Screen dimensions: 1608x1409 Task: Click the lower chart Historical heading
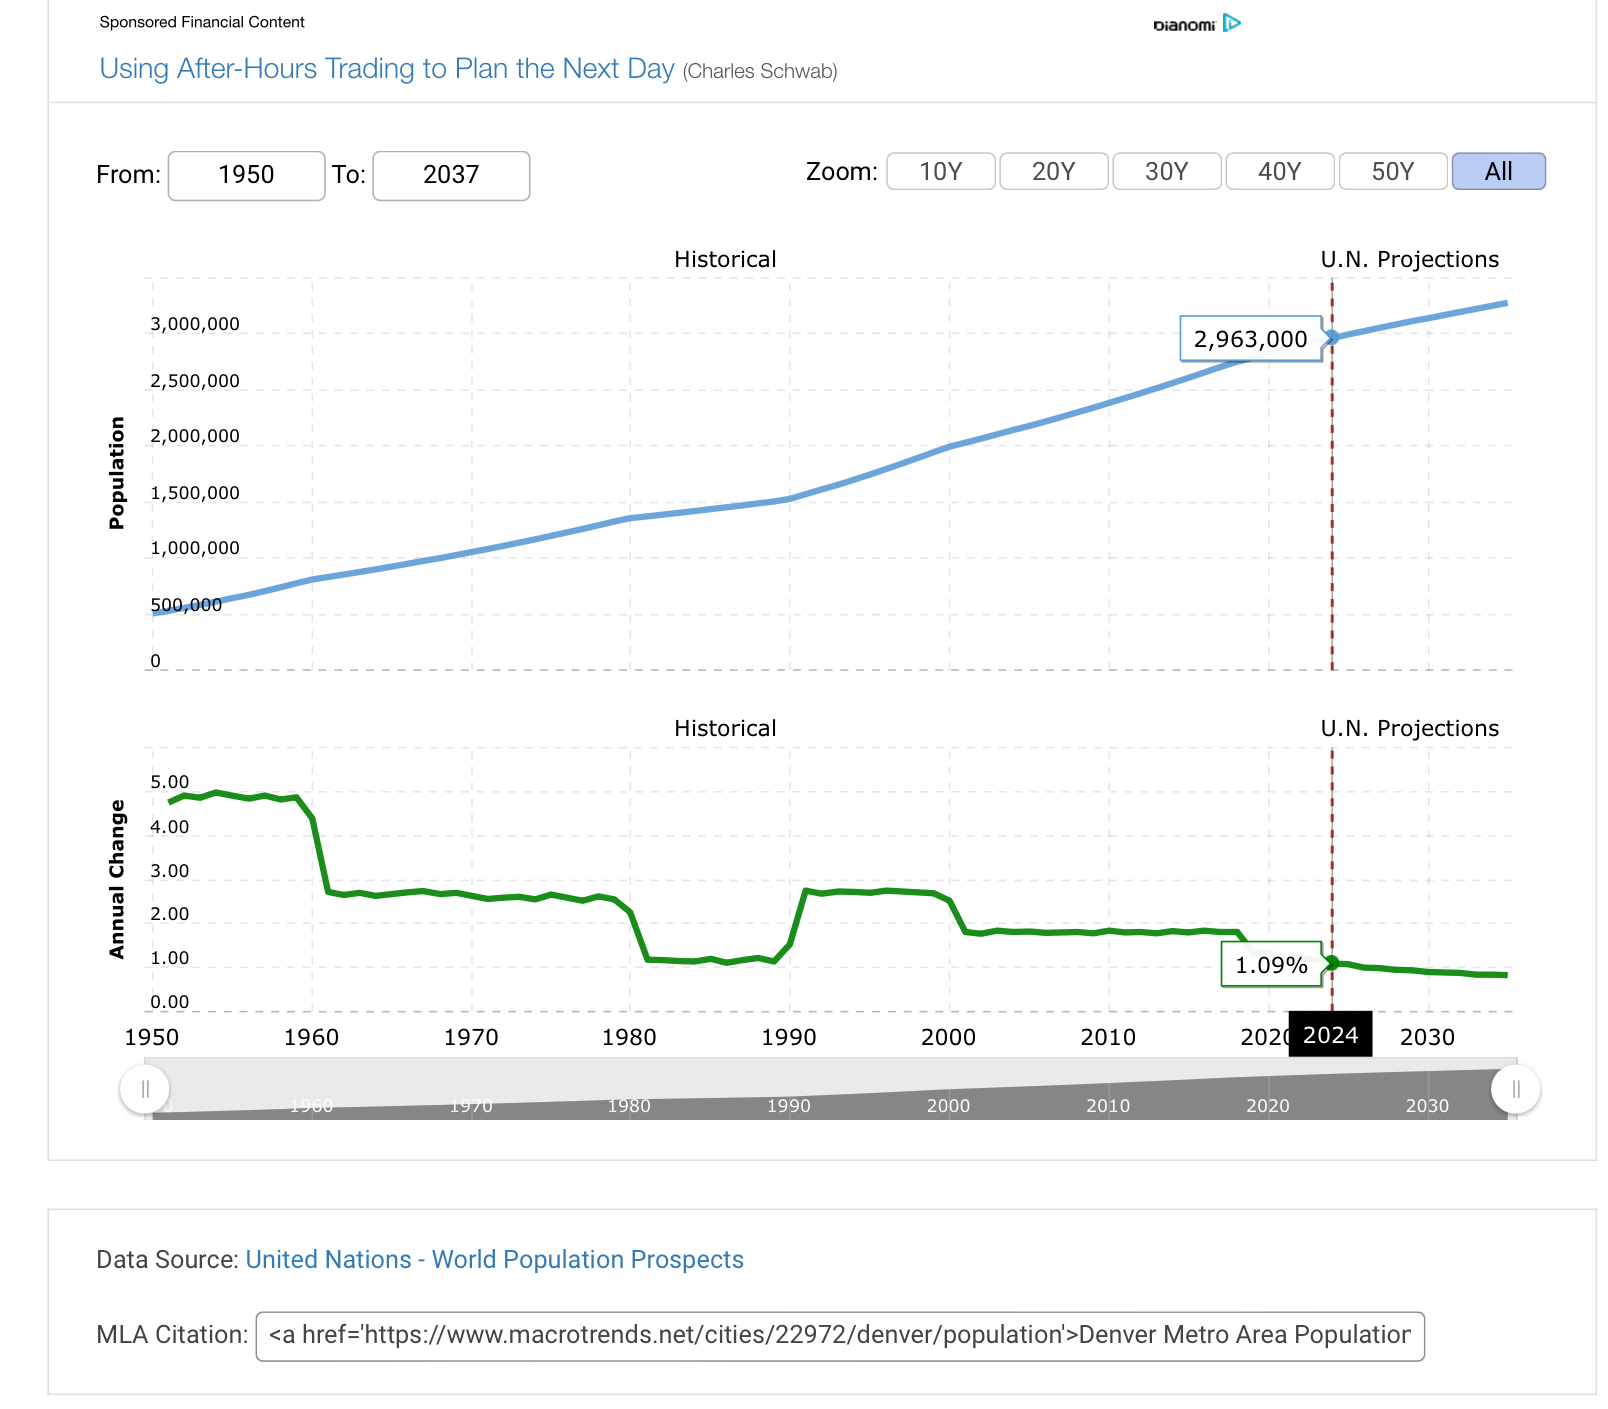725,728
